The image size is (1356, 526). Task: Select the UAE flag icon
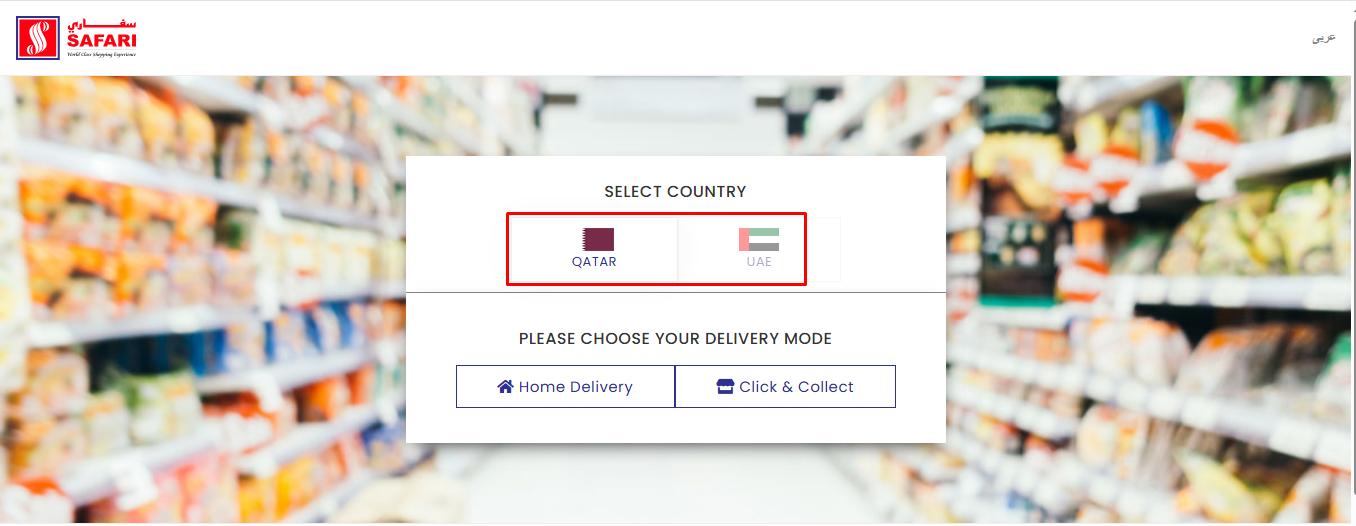point(759,239)
